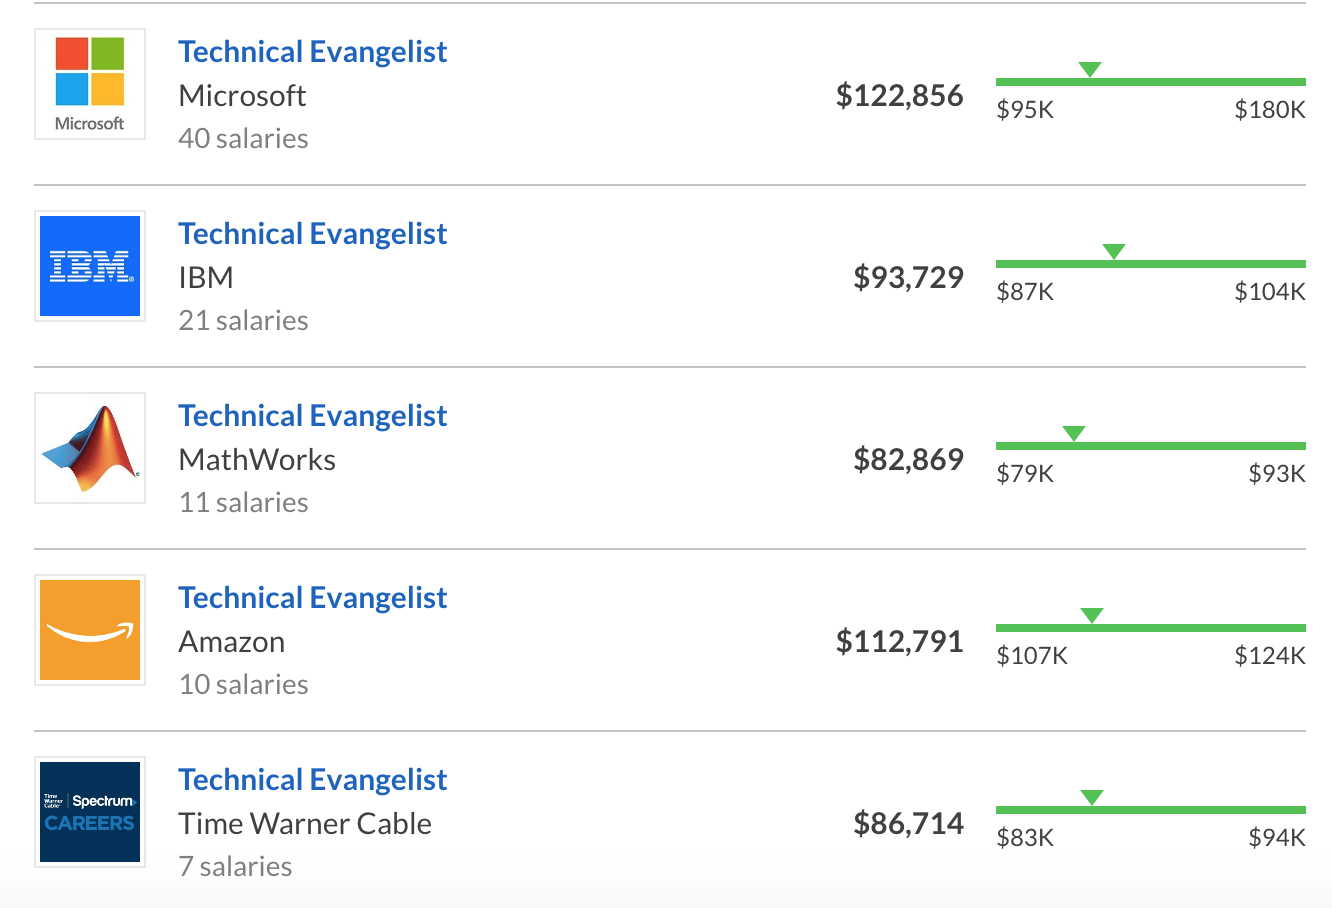Open Amazon's Technical Evangelist page
The image size is (1332, 908).
point(312,597)
